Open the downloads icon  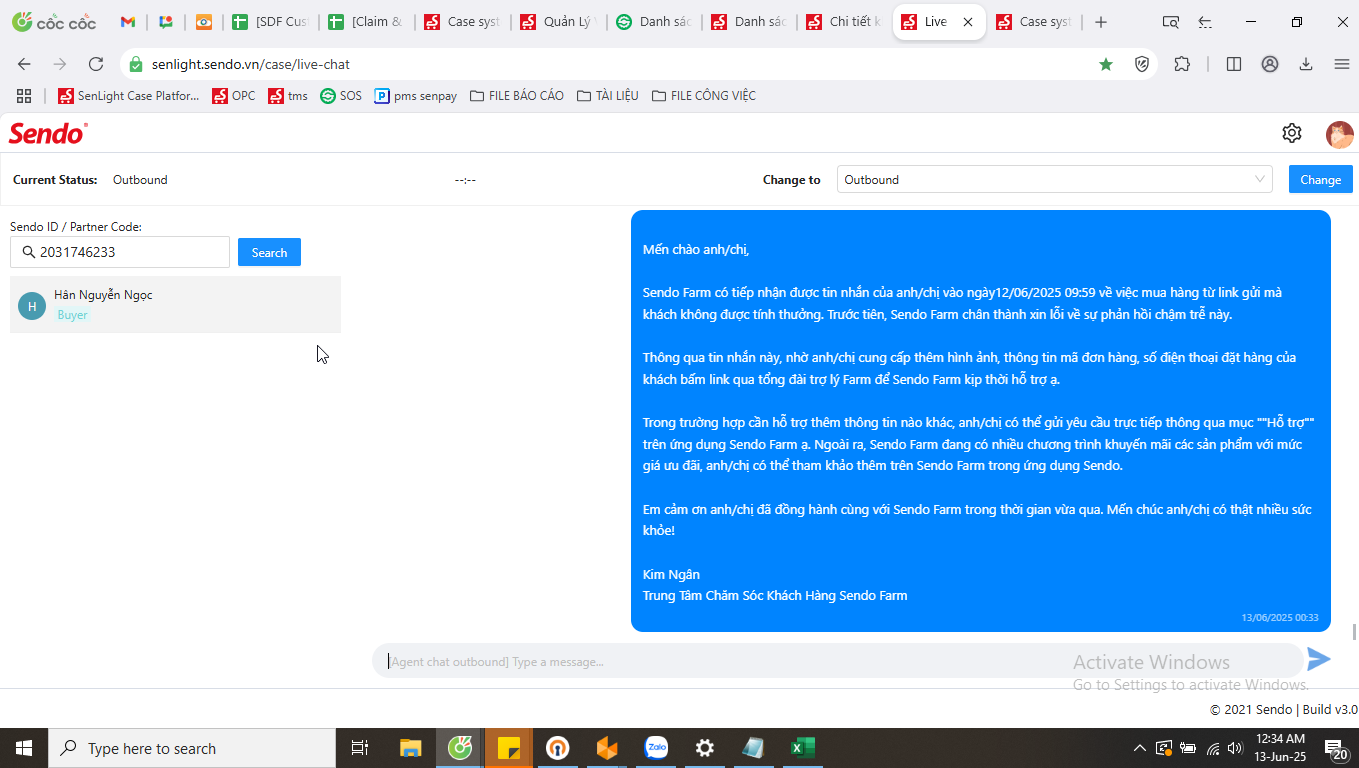pyautogui.click(x=1306, y=64)
